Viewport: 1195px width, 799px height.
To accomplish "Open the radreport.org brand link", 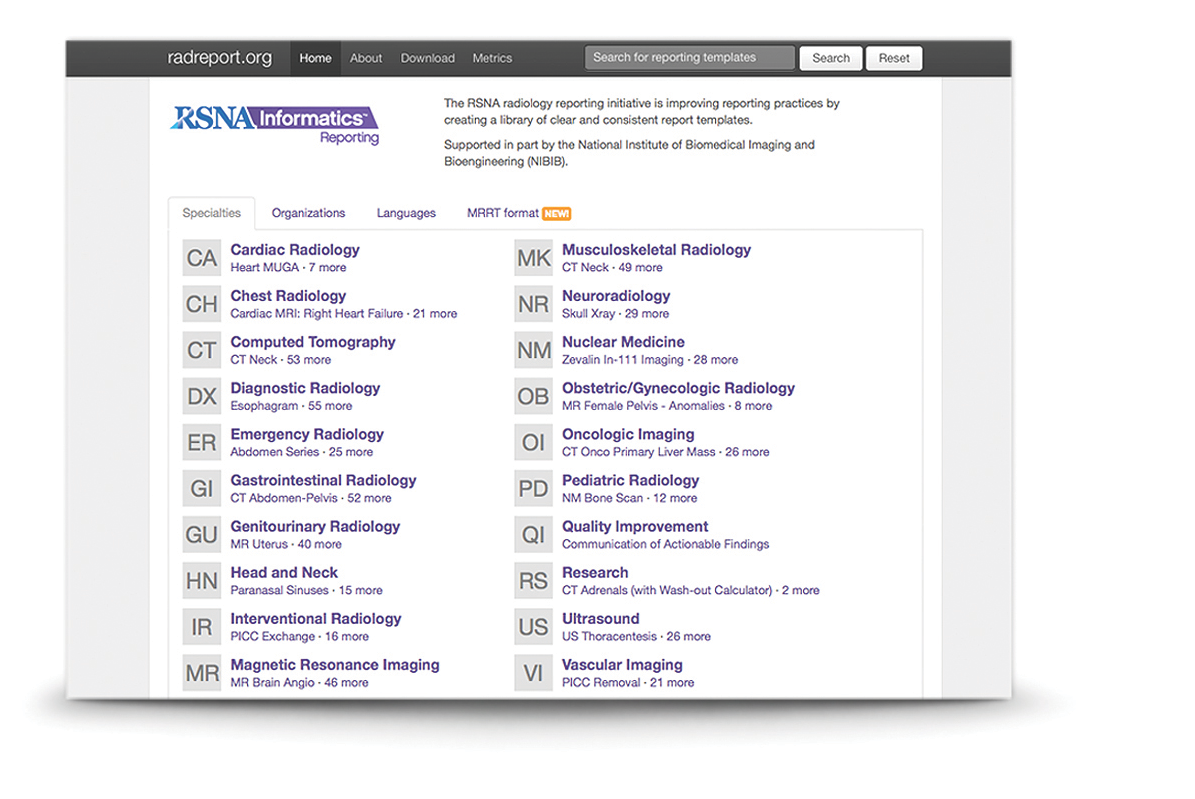I will (x=219, y=58).
